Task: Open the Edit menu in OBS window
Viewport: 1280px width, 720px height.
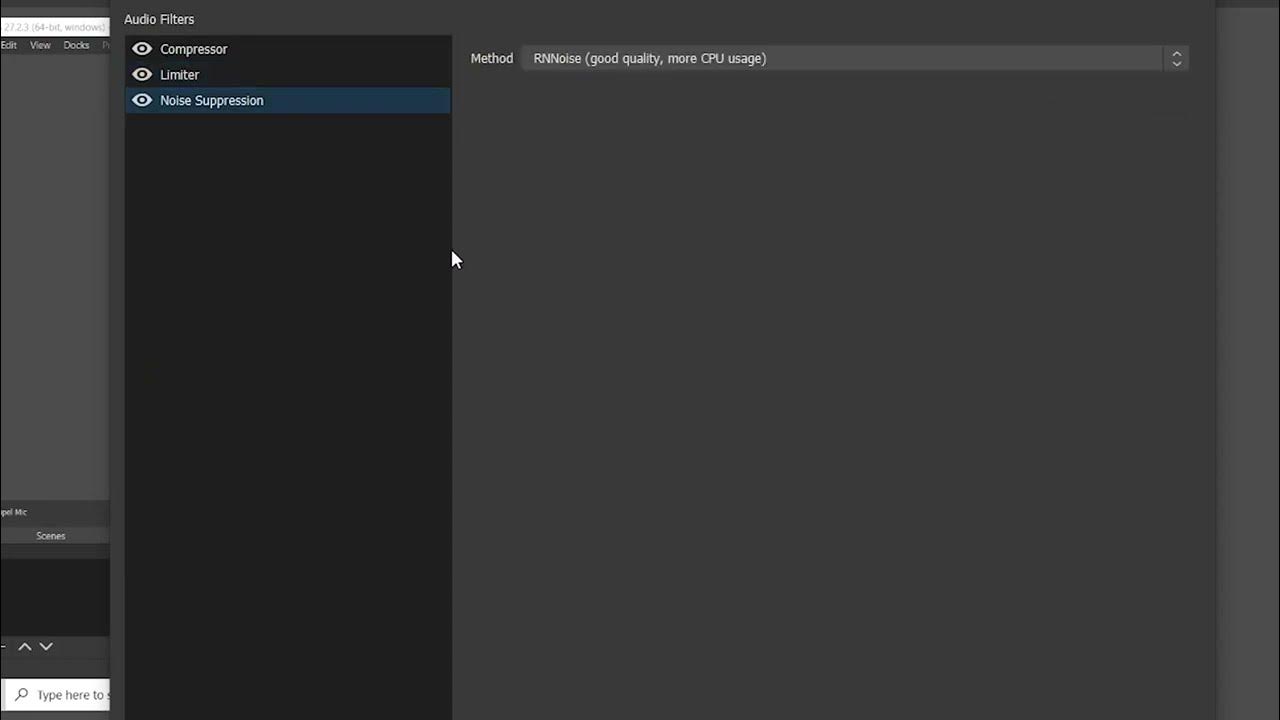Action: pyautogui.click(x=8, y=45)
